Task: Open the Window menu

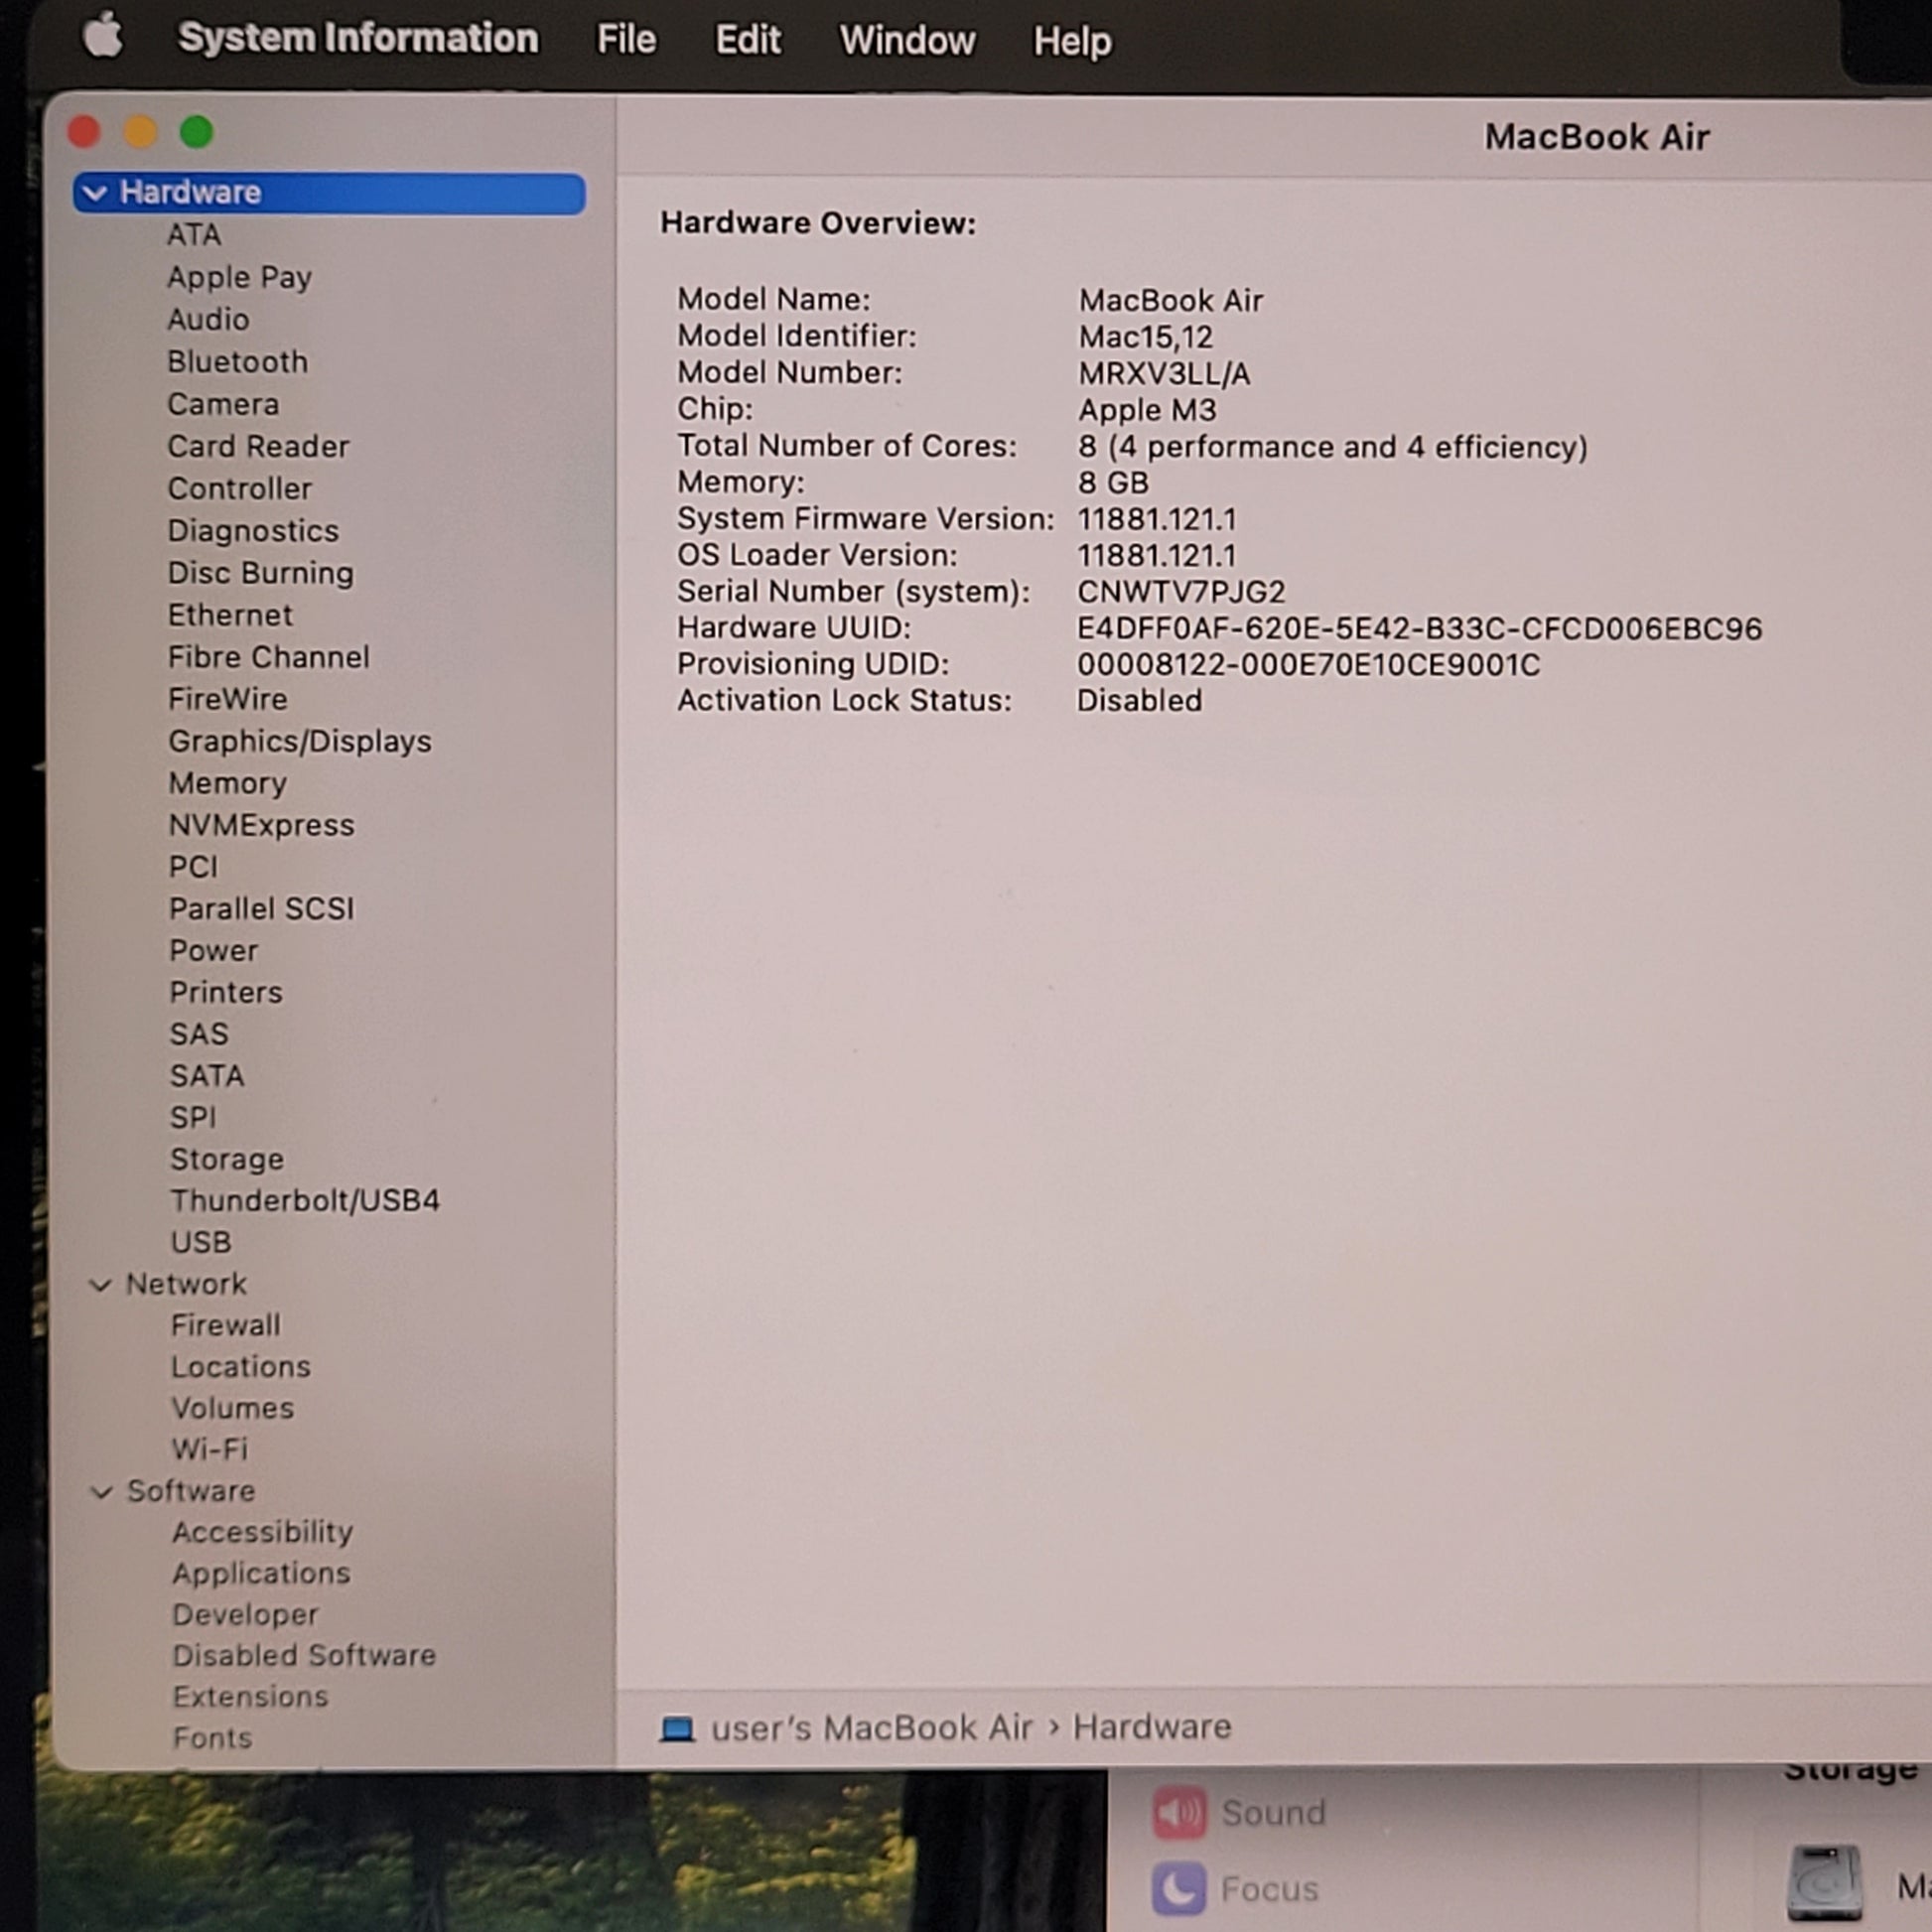Action: (x=907, y=41)
